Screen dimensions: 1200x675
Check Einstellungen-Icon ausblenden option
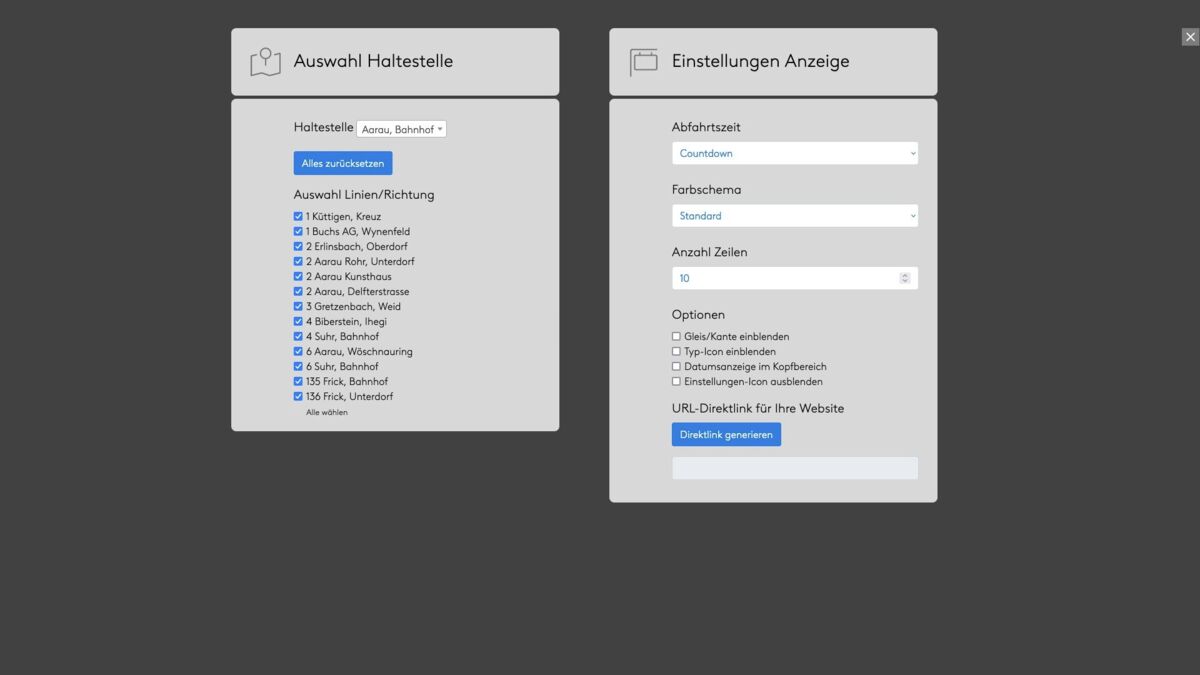coord(676,382)
